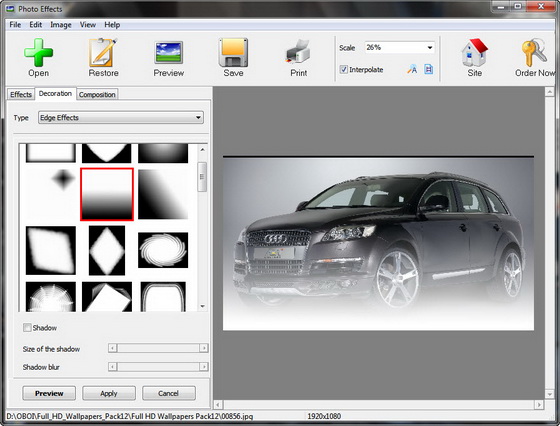
Task: Click the green plus Open icon
Action: coord(39,53)
